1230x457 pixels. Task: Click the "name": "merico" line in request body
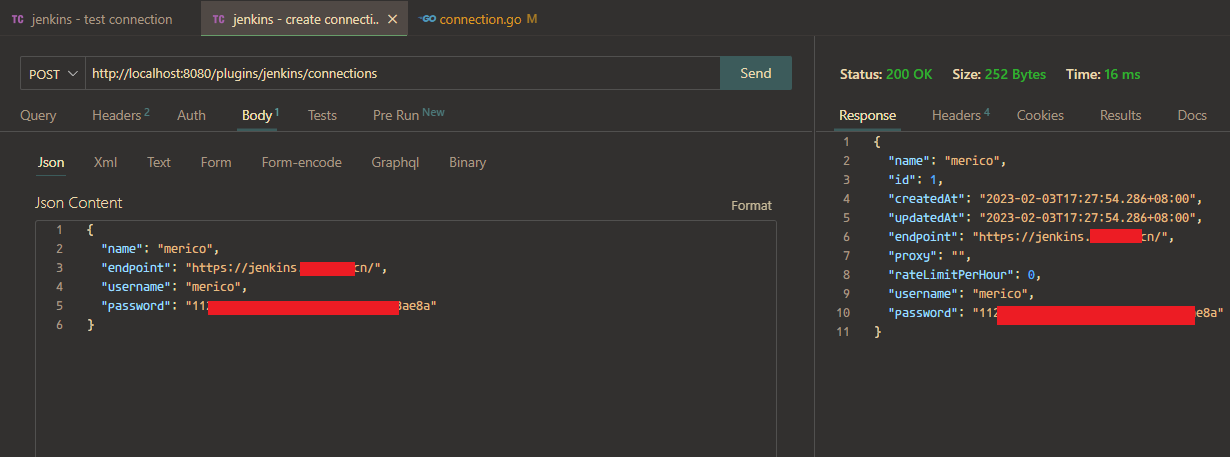coord(160,248)
